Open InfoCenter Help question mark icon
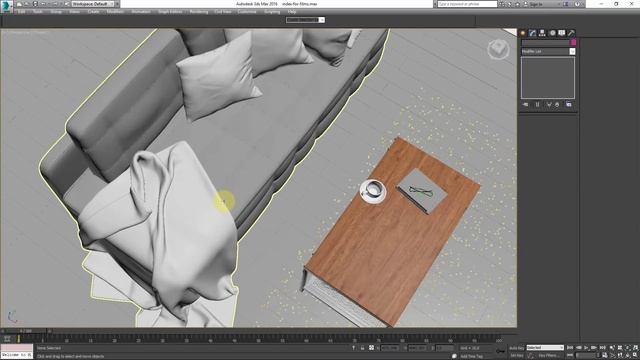The image size is (640, 360). point(578,4)
